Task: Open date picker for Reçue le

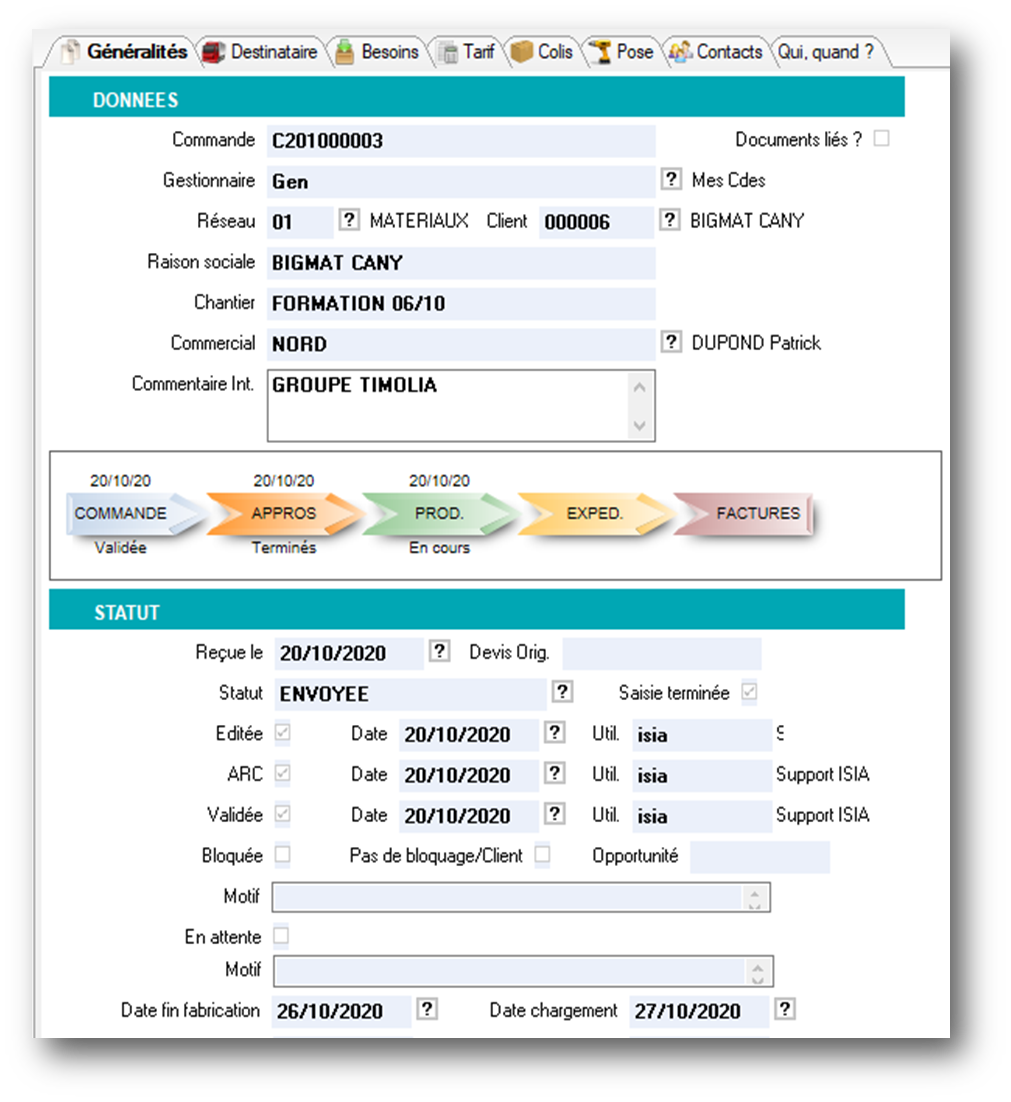Action: coord(439,651)
